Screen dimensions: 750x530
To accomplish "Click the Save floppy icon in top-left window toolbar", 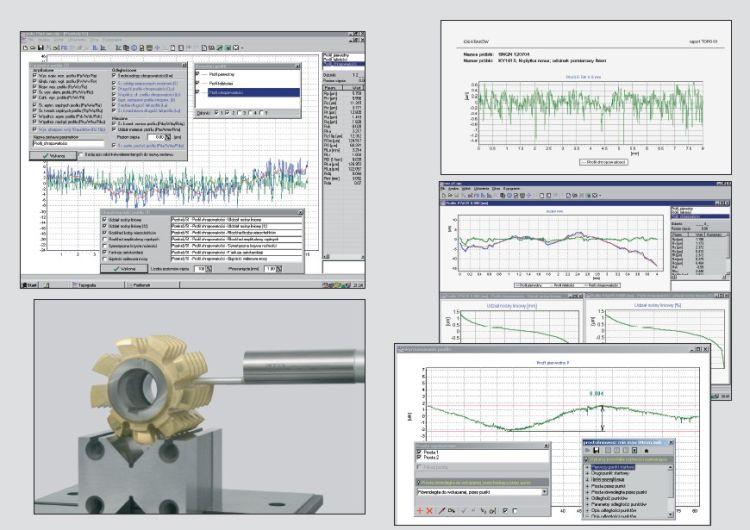I will tap(41, 48).
